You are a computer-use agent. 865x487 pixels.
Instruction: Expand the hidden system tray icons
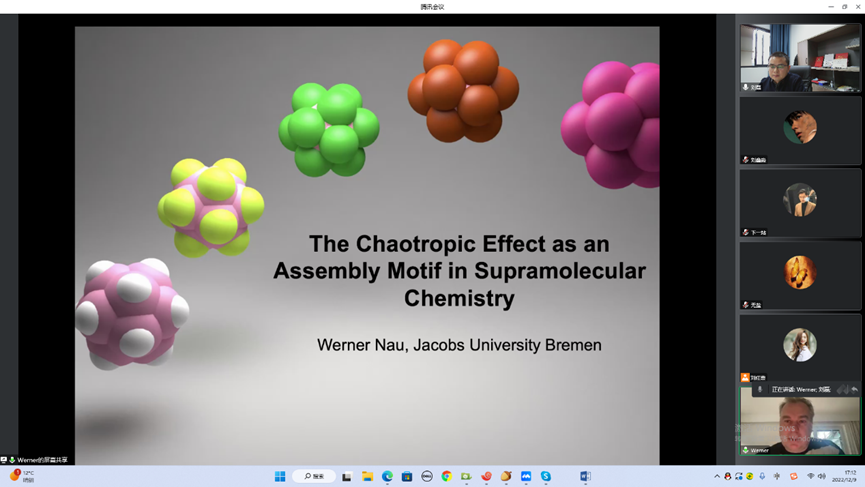click(x=717, y=477)
